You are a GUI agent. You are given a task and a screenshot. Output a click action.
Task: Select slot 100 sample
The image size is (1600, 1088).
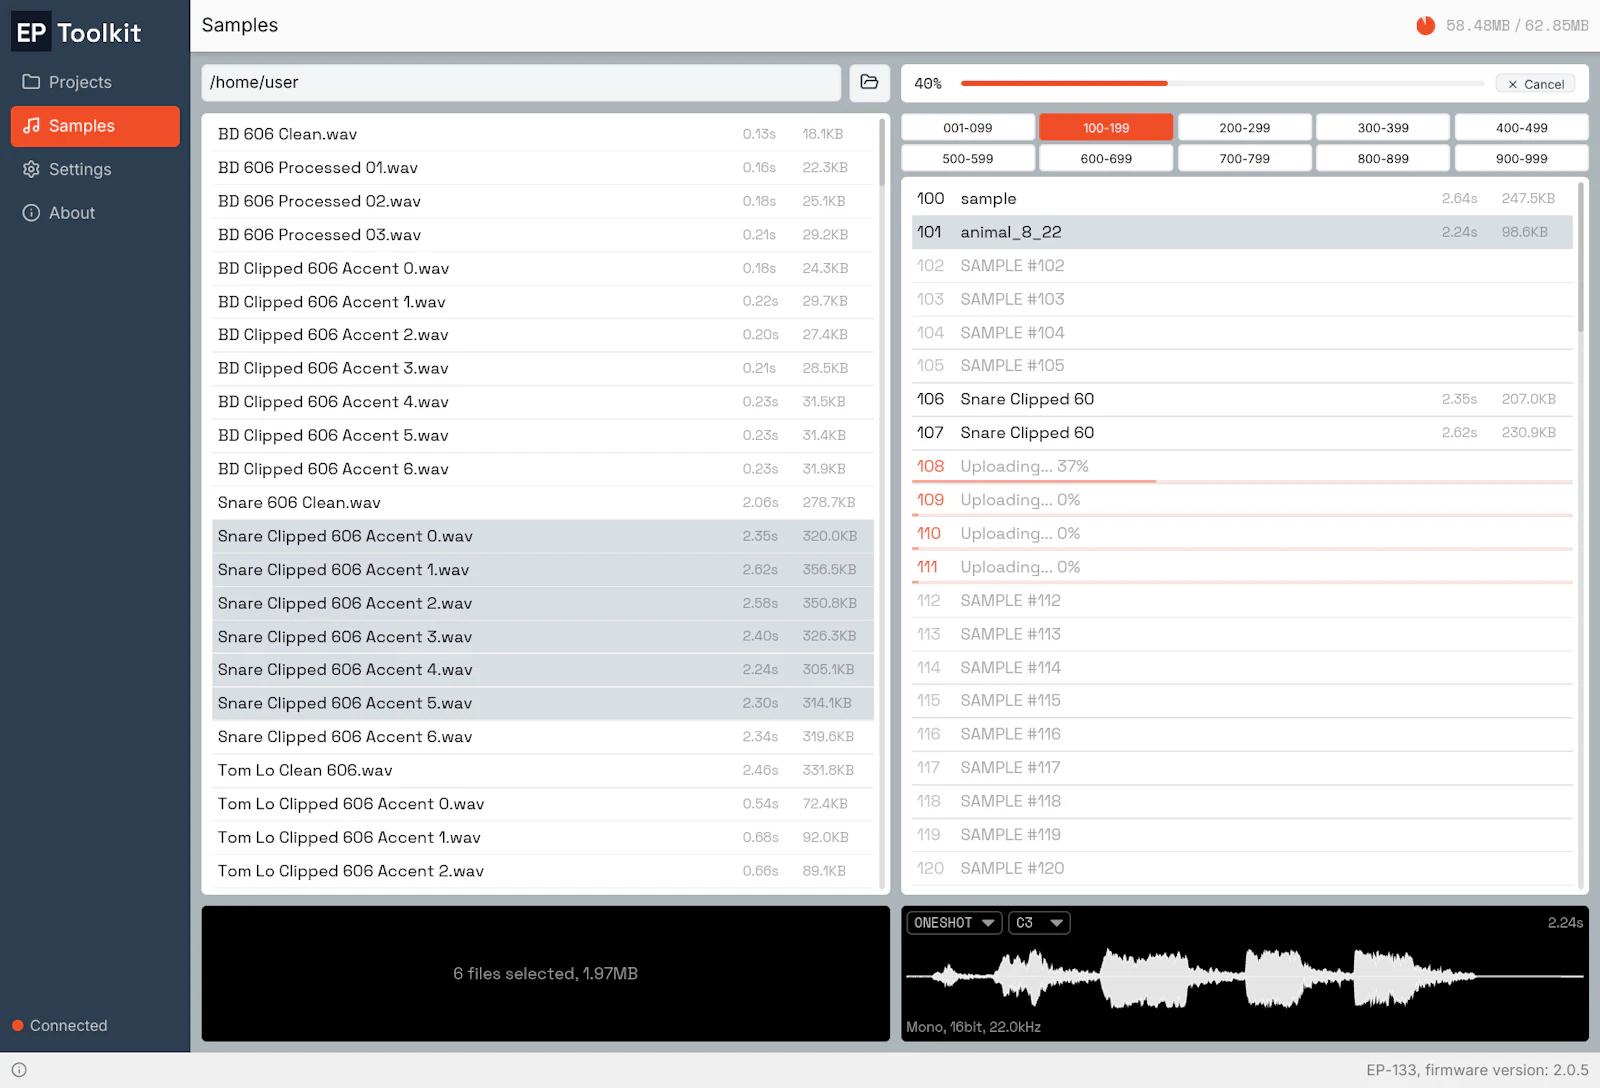1242,199
